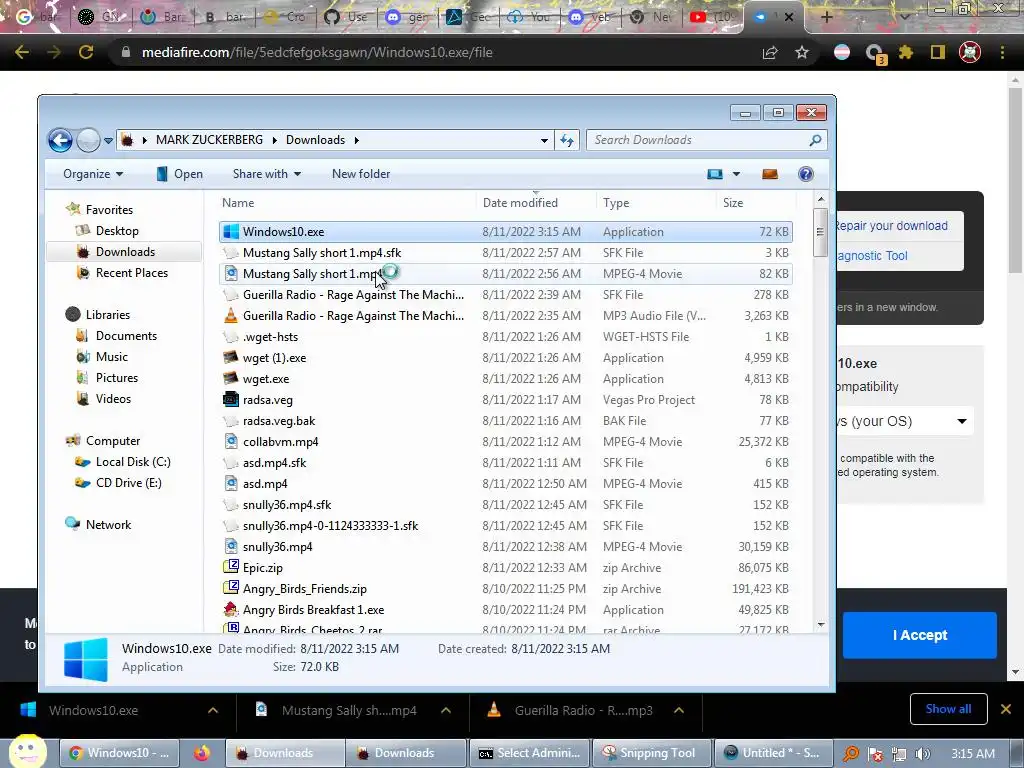Screen dimensions: 1024x768
Task: Select the .wget-hsts file
Action: coord(270,337)
